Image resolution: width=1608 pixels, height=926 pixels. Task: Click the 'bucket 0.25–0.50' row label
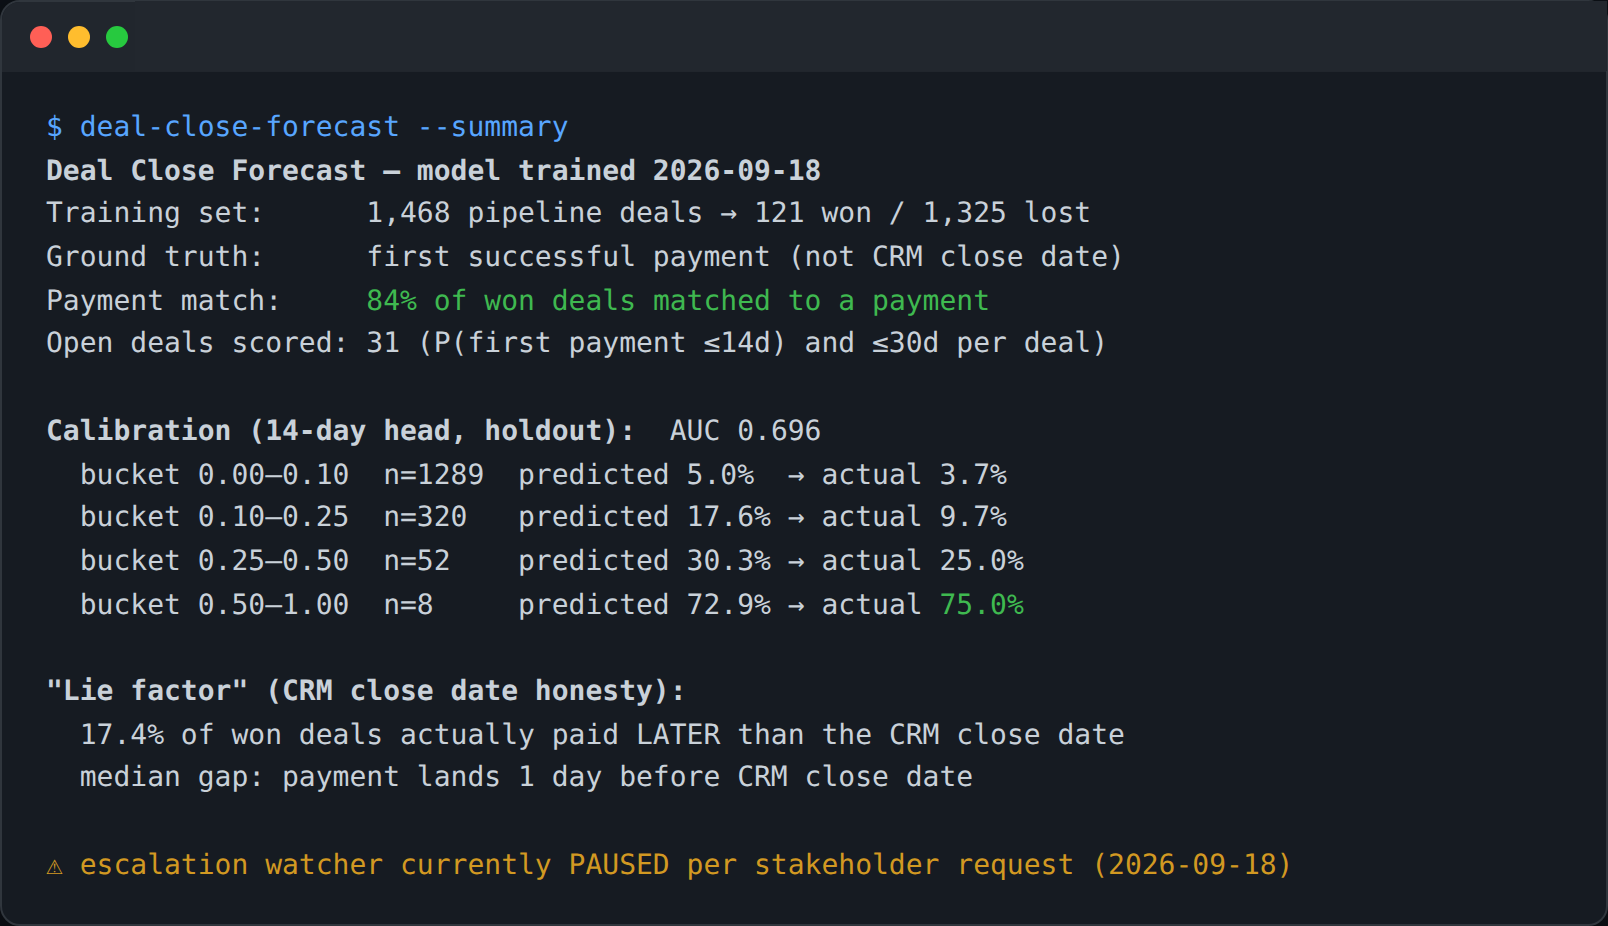214,561
